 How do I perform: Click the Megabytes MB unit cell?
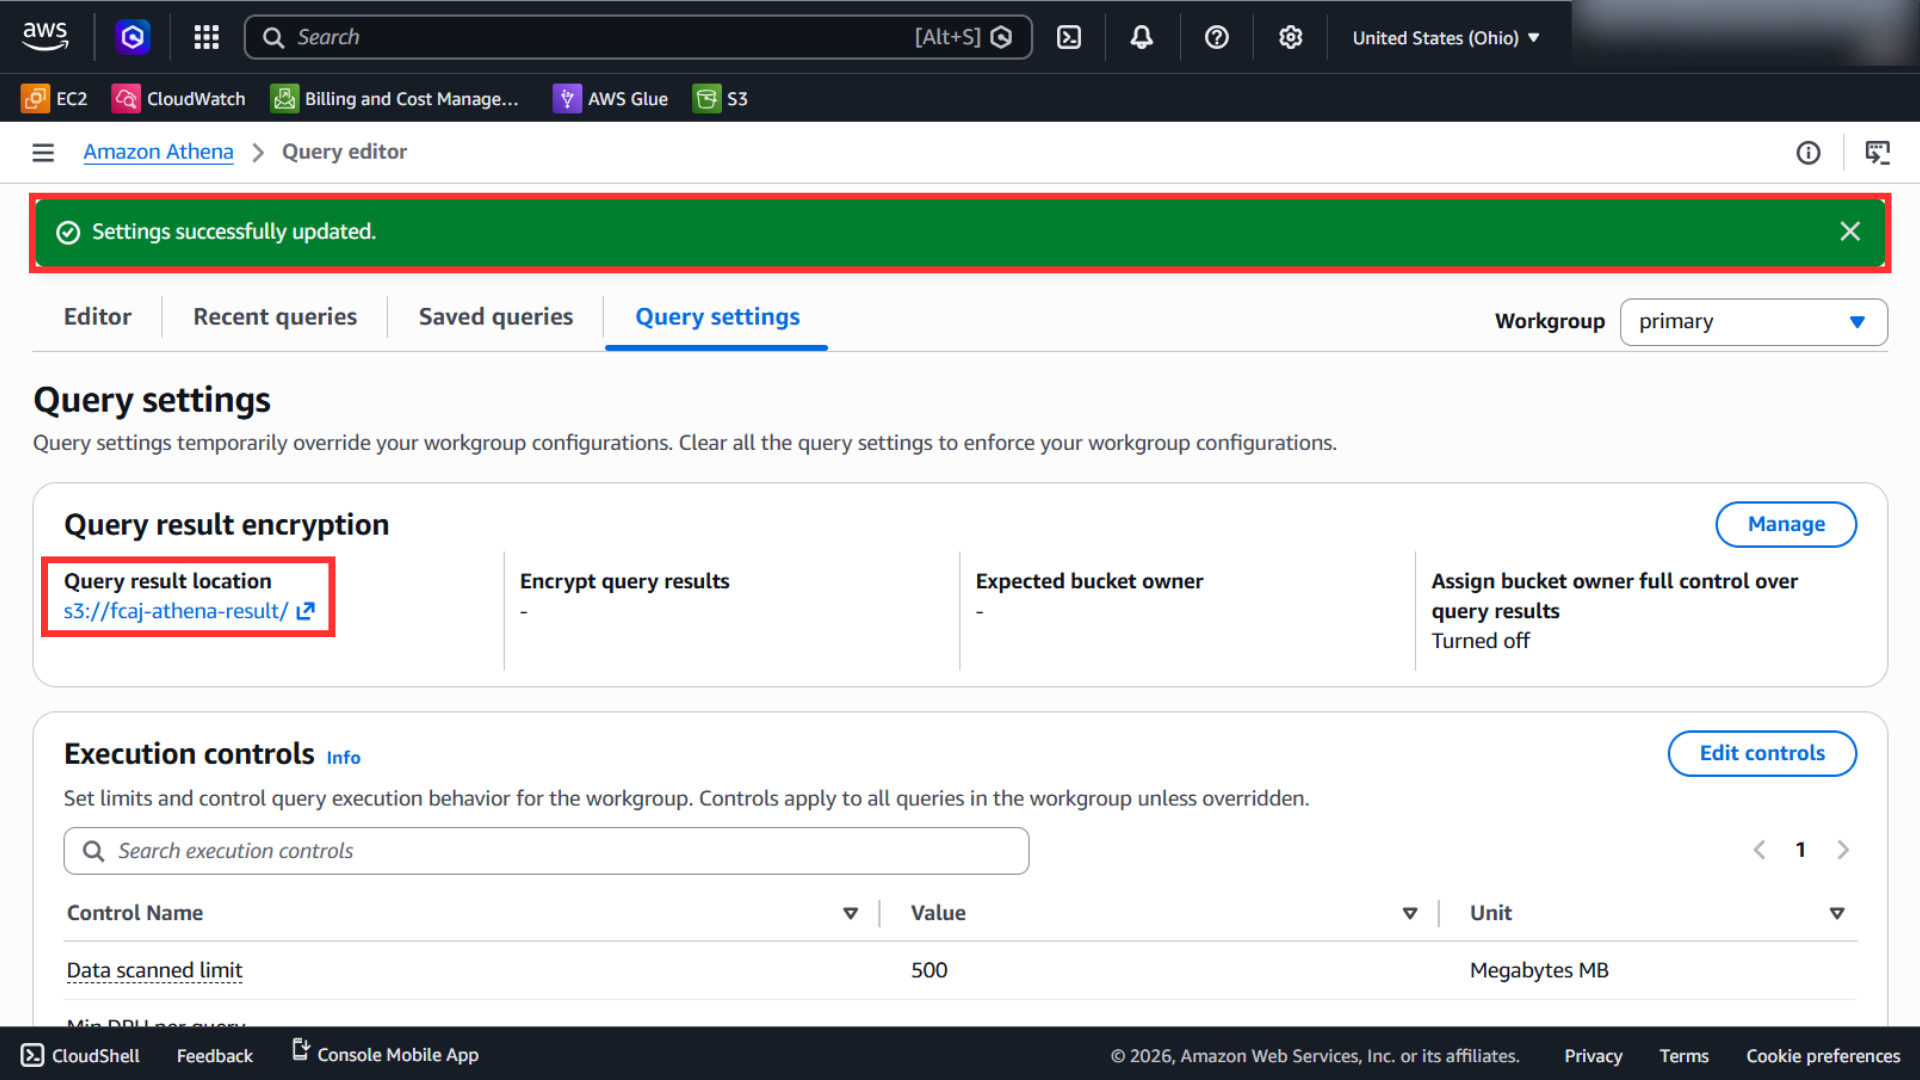coord(1538,970)
